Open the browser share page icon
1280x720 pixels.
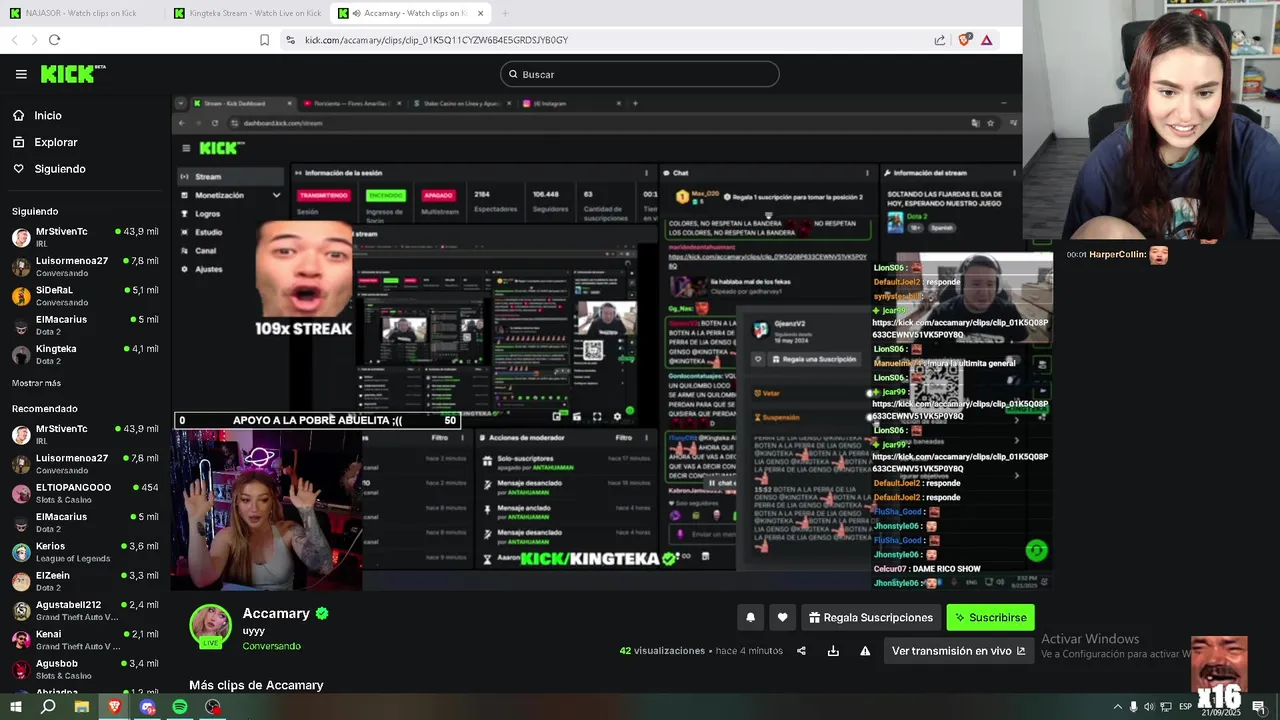point(940,40)
